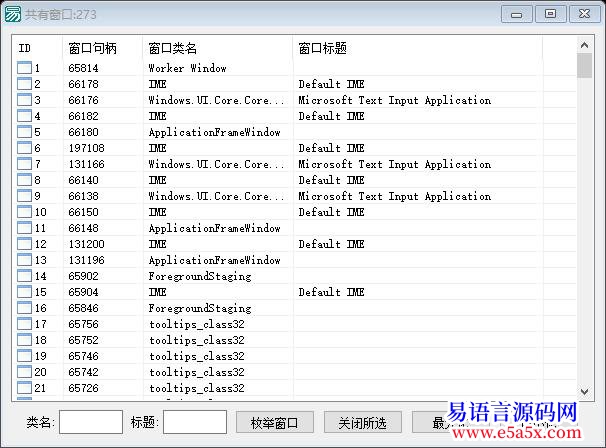Click the window icon of row 18
606x448 pixels.
tap(24, 340)
